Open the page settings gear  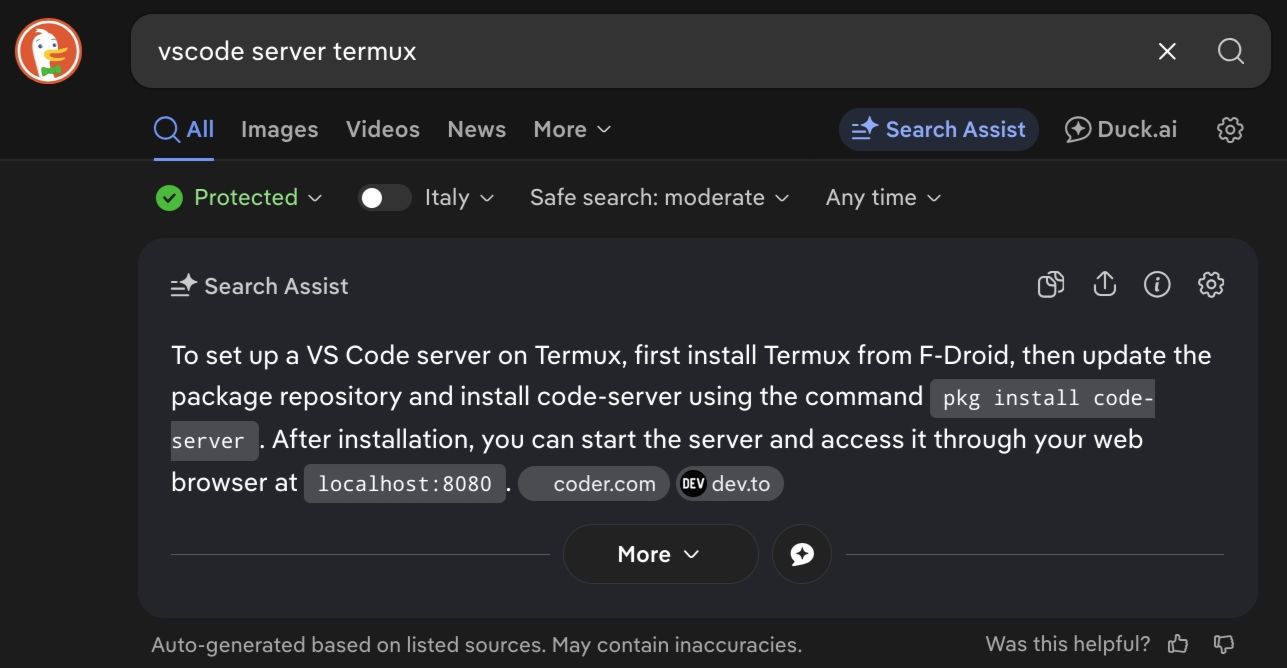click(1230, 129)
